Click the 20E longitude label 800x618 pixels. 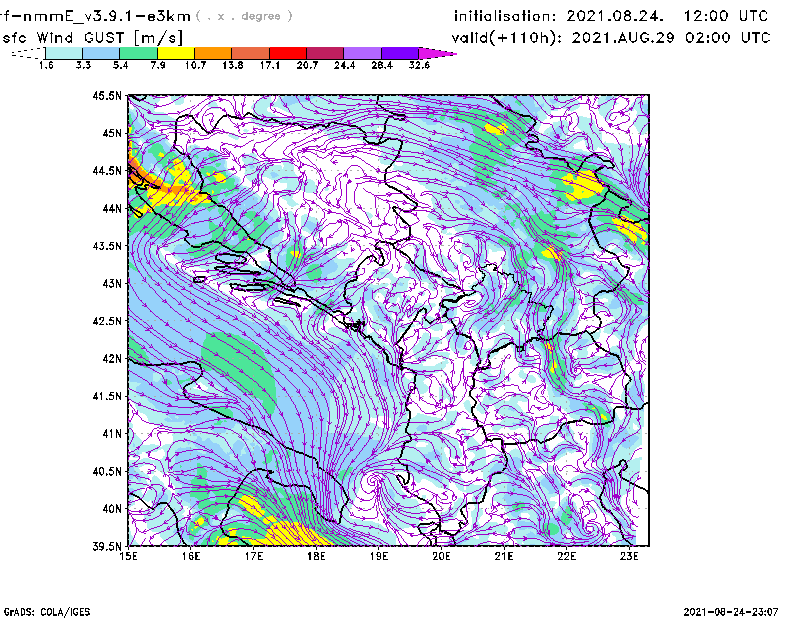point(441,556)
